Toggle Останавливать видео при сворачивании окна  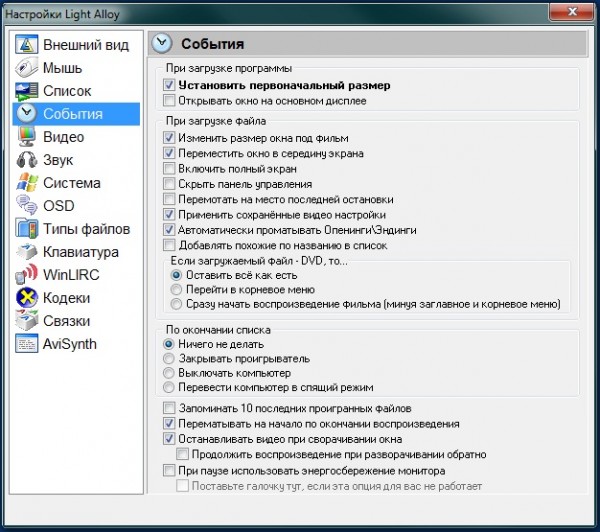click(169, 438)
